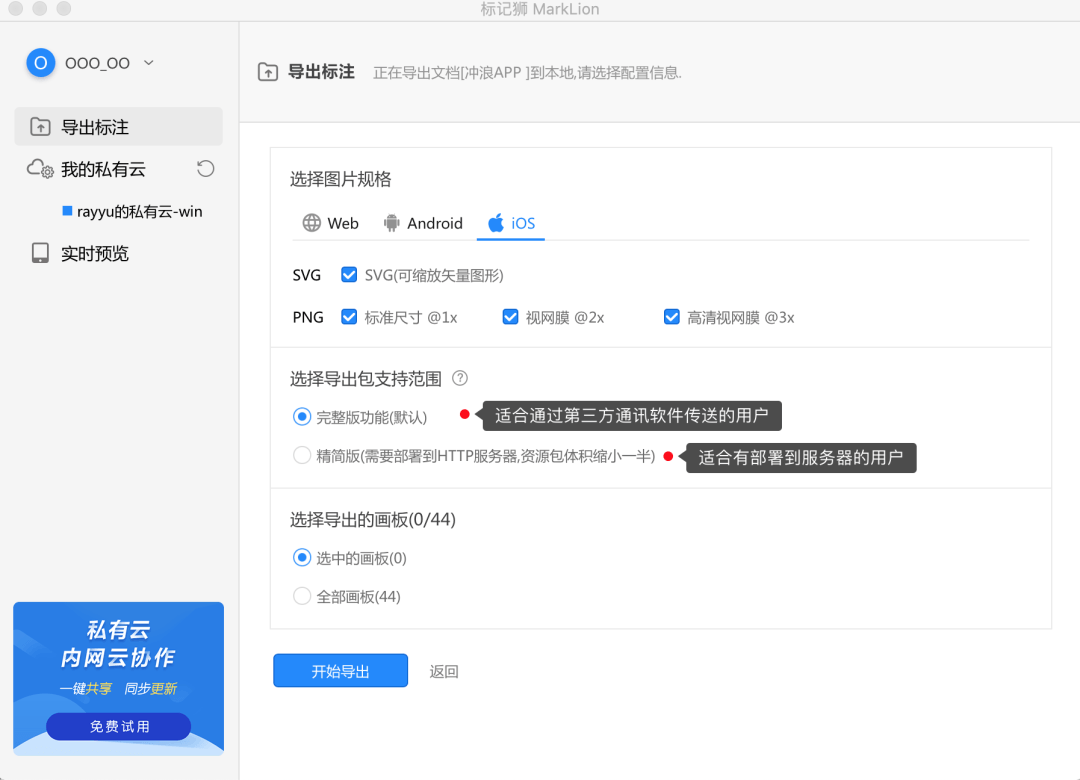
Task: Click the tablet icon for live preview
Action: tap(40, 253)
